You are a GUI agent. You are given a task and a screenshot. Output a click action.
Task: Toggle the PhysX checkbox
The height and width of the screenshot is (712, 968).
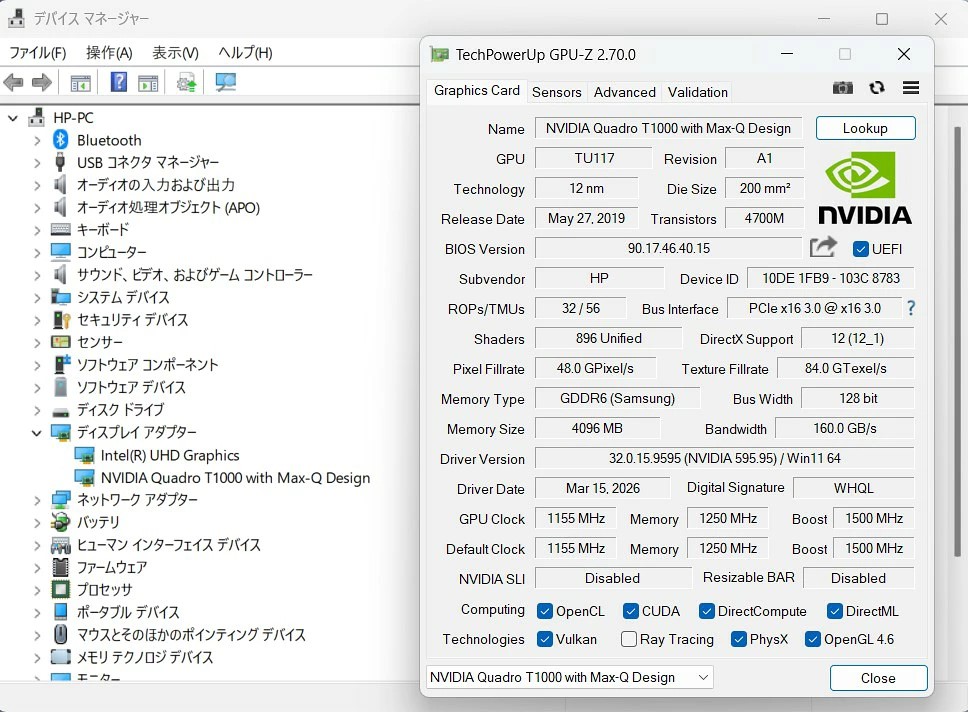click(x=738, y=639)
